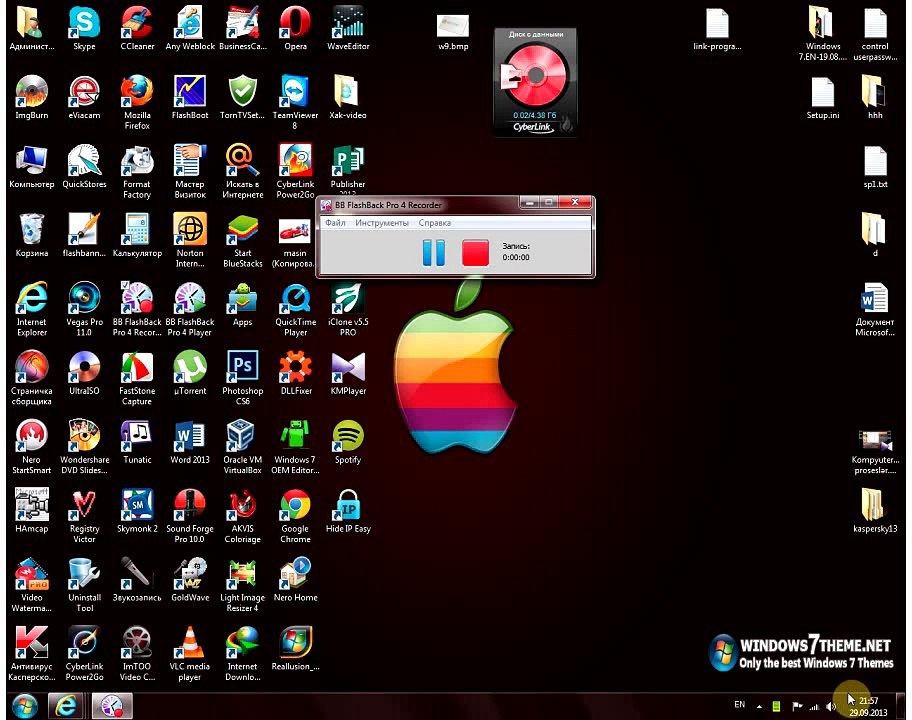Open the link-progra... text file icon
This screenshot has width=912, height=720.
717,28
